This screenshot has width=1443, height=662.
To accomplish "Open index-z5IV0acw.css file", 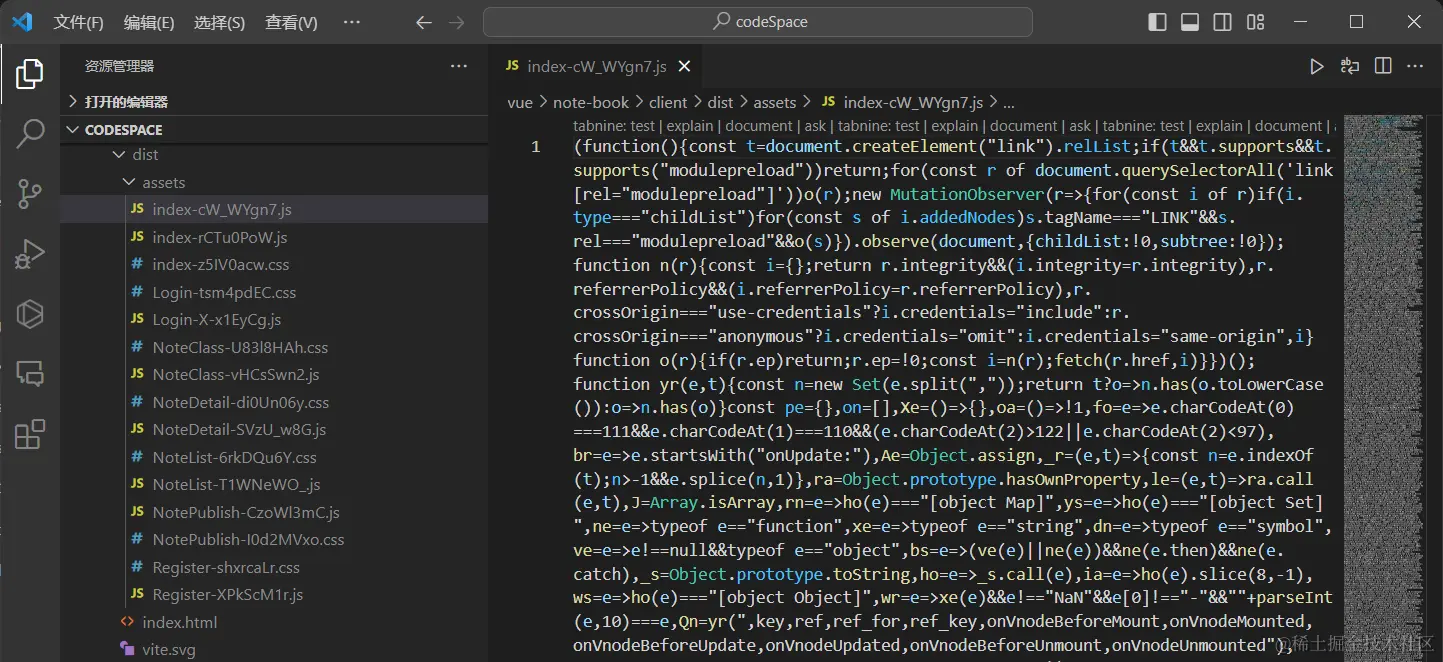I will pyautogui.click(x=274, y=265).
